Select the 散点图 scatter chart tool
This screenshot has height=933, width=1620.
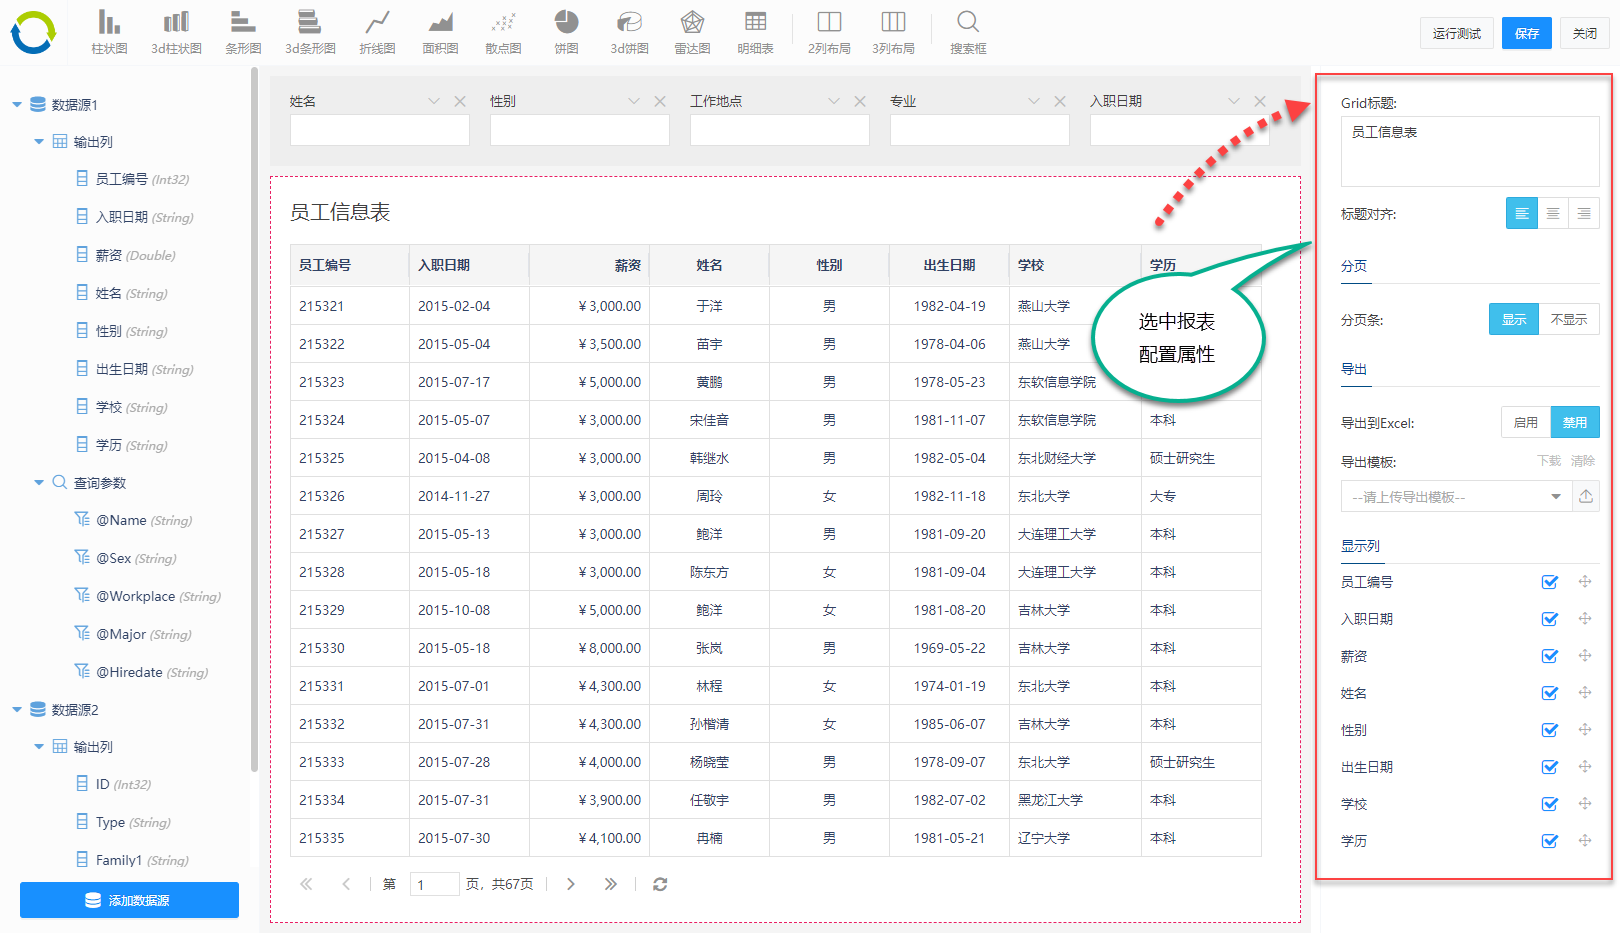coord(503,32)
